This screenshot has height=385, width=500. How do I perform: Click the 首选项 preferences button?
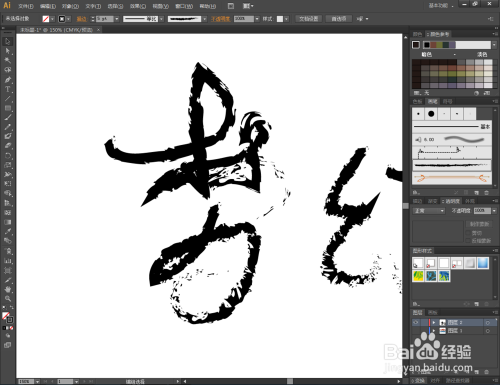coord(339,19)
